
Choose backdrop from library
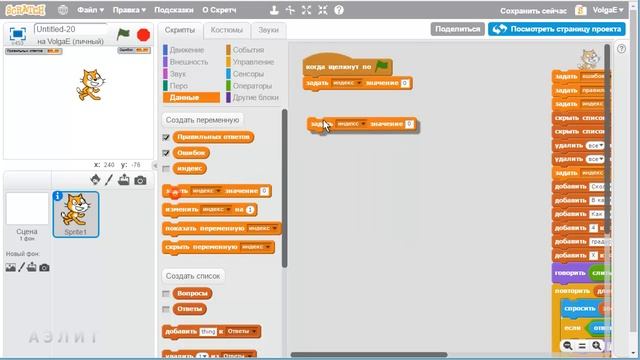pos(11,267)
